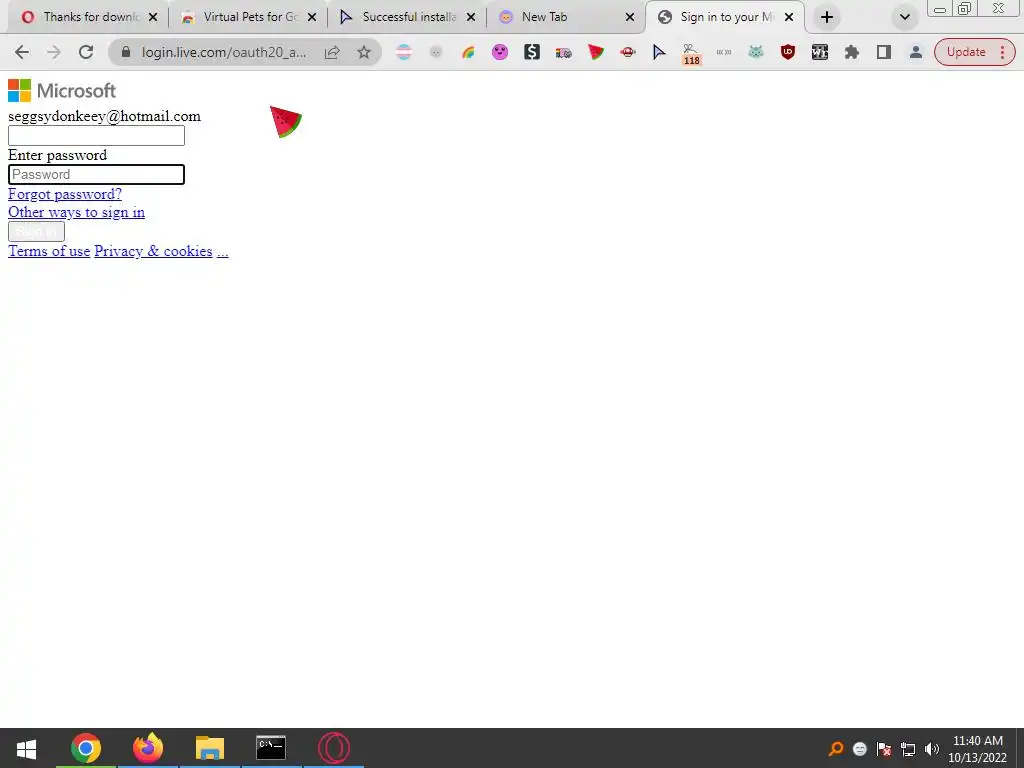The height and width of the screenshot is (768, 1024).
Task: Open Google Chrome from the taskbar
Action: [x=86, y=748]
